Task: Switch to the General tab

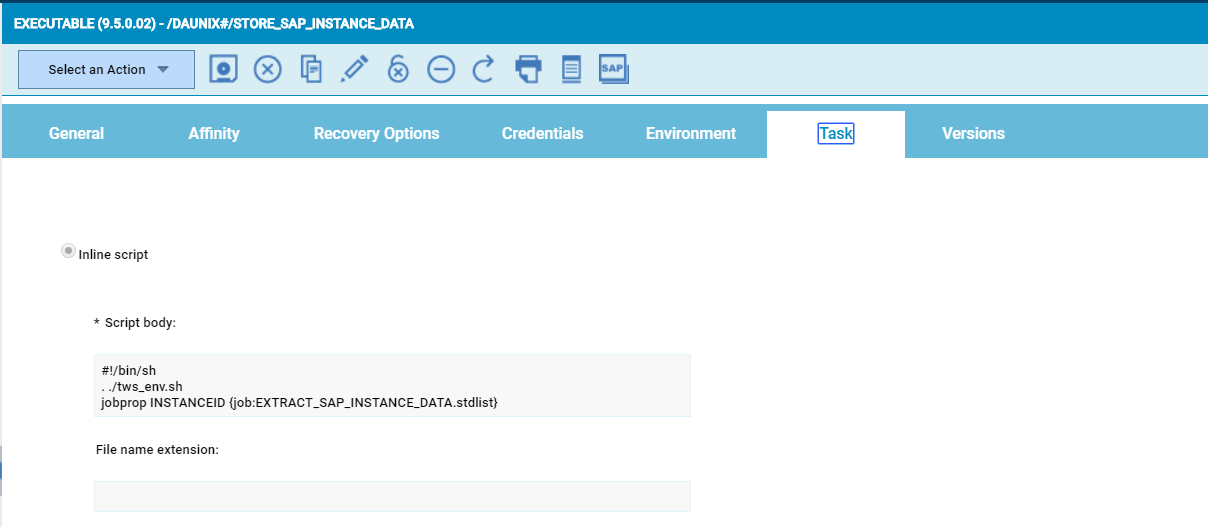Action: pyautogui.click(x=76, y=134)
